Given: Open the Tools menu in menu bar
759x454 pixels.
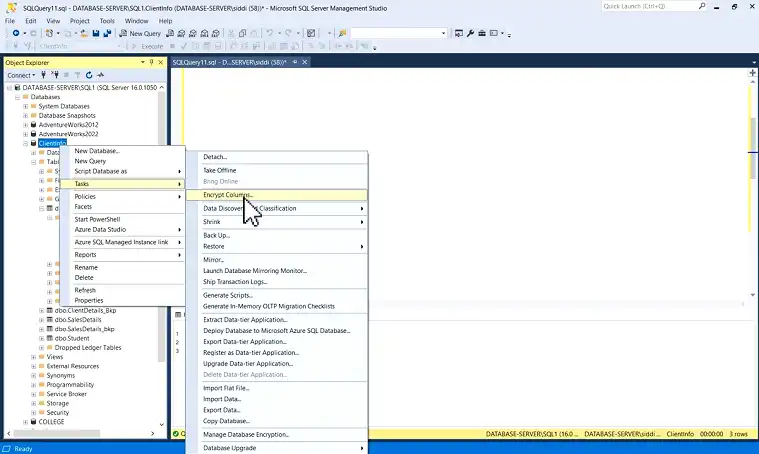Looking at the screenshot, I should click(107, 21).
